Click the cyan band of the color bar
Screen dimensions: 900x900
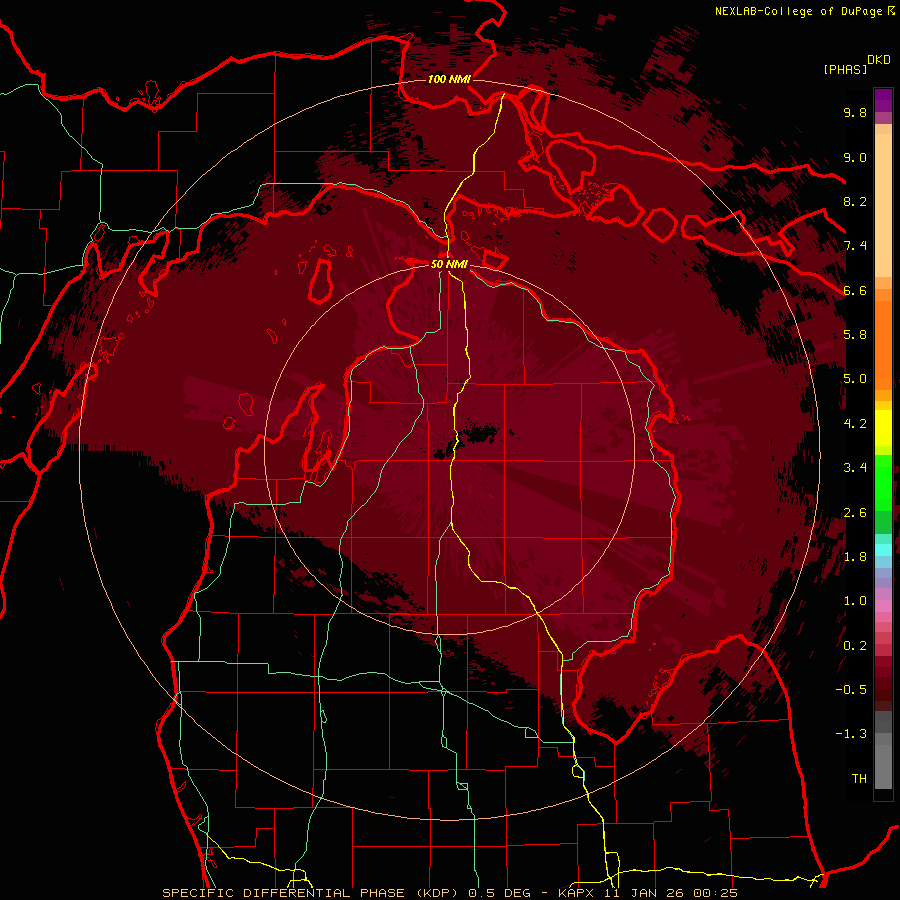coord(883,549)
